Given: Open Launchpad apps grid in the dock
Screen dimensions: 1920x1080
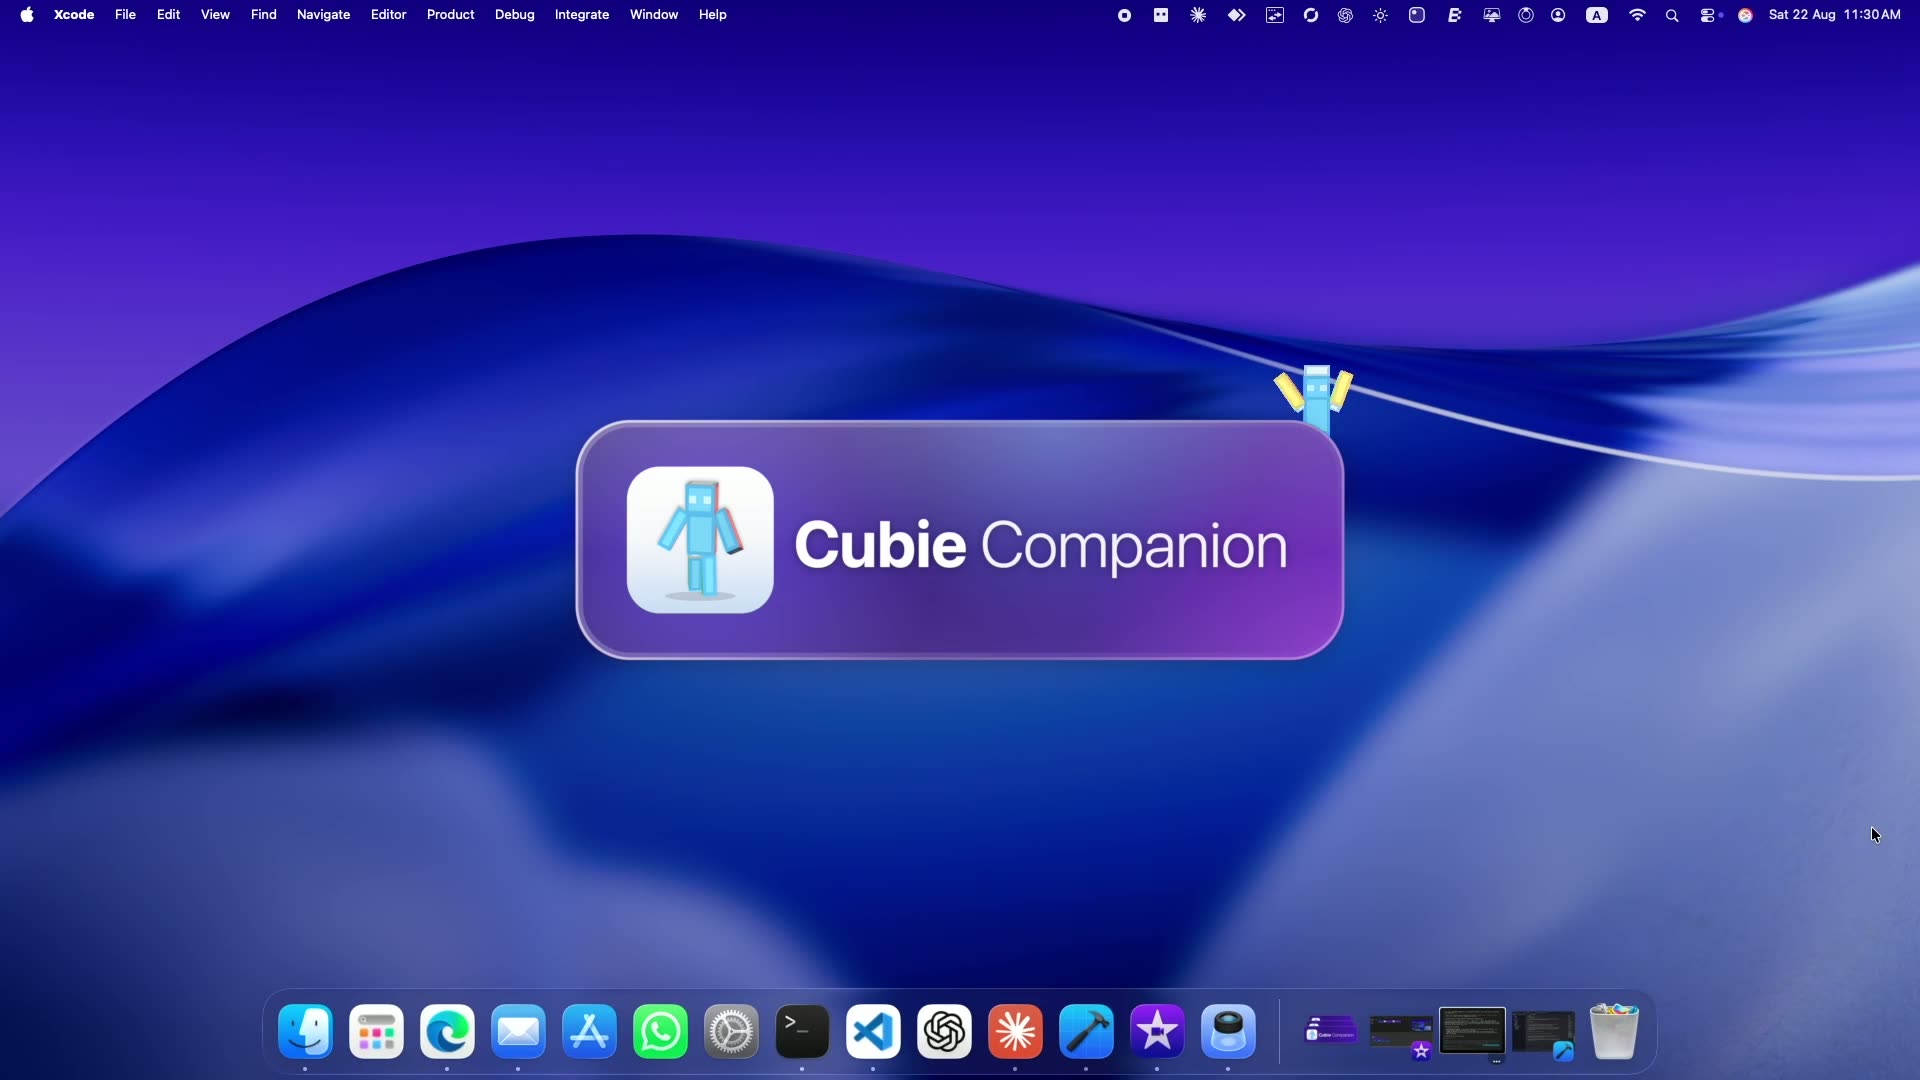Looking at the screenshot, I should point(376,1031).
